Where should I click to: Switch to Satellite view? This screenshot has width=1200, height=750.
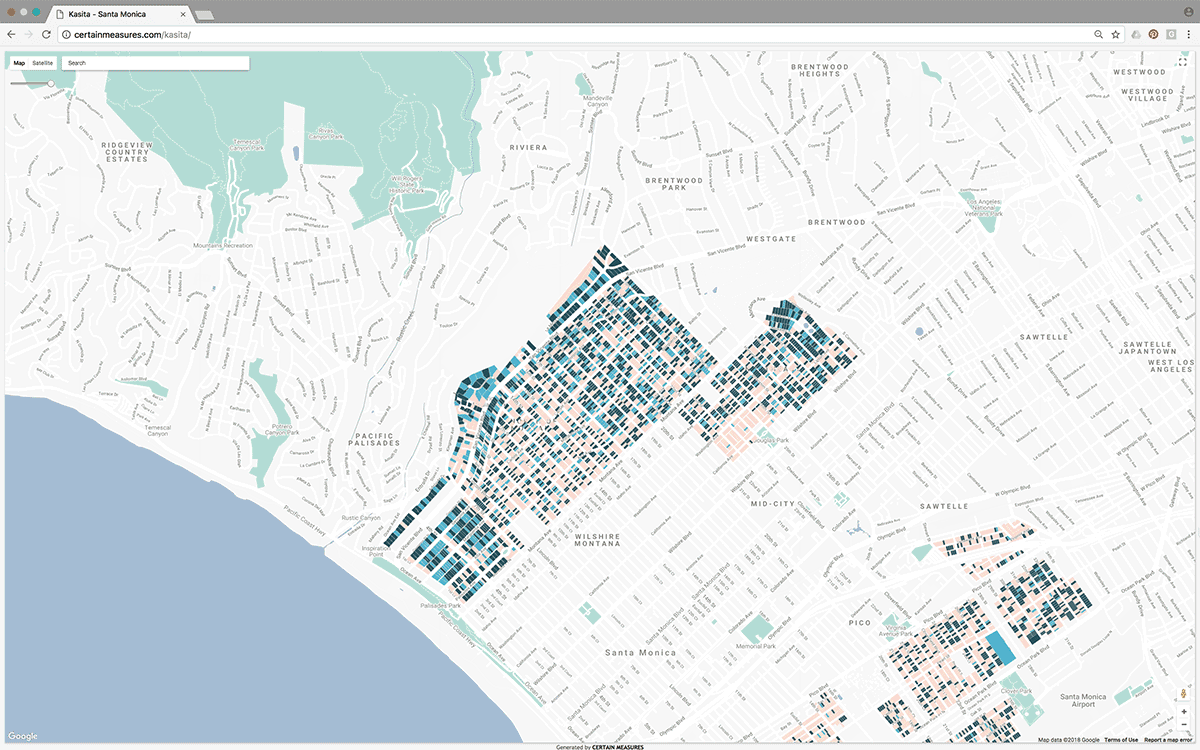pyautogui.click(x=42, y=63)
